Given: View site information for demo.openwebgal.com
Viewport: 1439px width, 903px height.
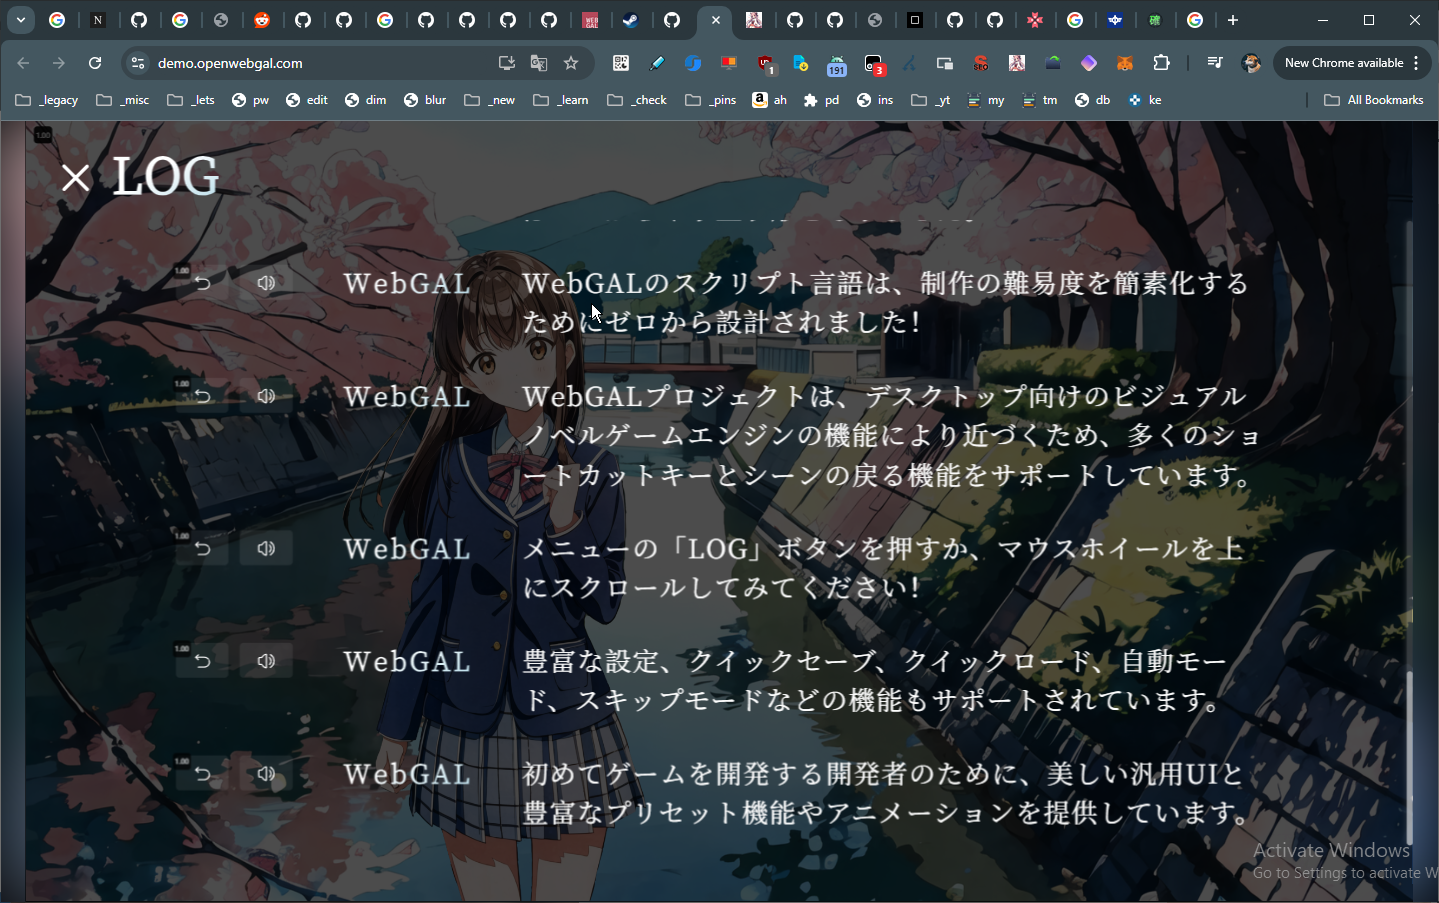Looking at the screenshot, I should [x=138, y=63].
